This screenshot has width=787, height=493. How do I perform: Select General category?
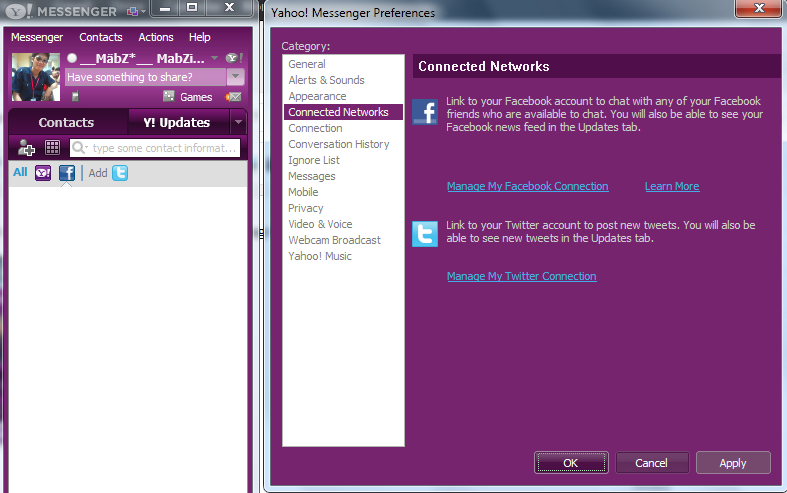(x=343, y=64)
